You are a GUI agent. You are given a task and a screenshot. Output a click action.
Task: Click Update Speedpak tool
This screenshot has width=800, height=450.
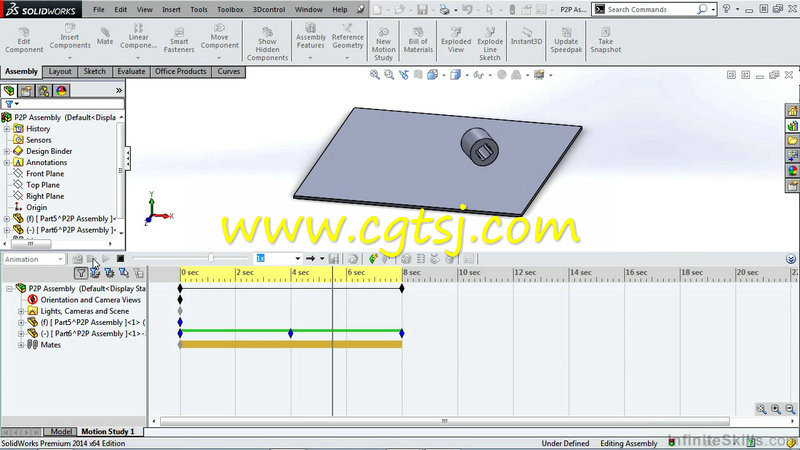(x=566, y=40)
